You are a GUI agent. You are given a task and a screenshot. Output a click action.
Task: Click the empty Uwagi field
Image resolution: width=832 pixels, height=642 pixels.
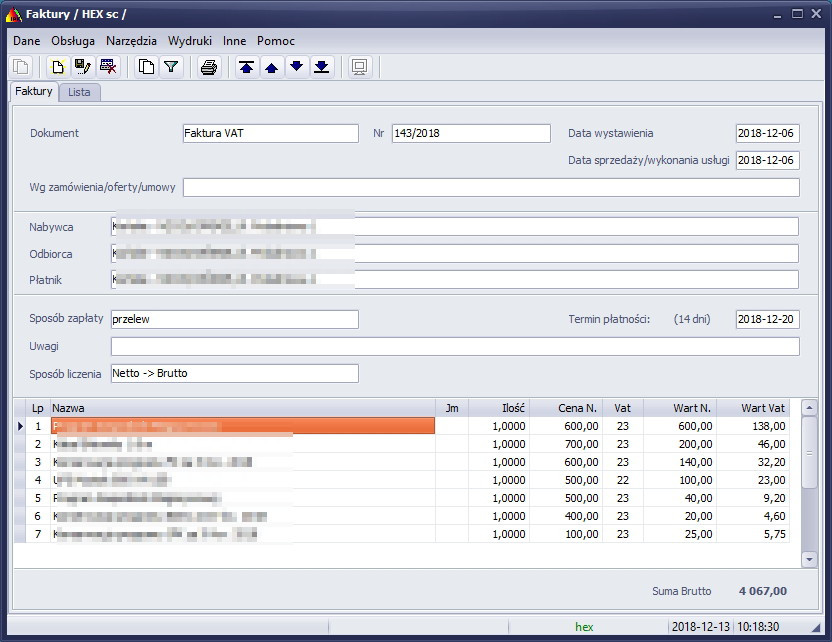(x=455, y=346)
